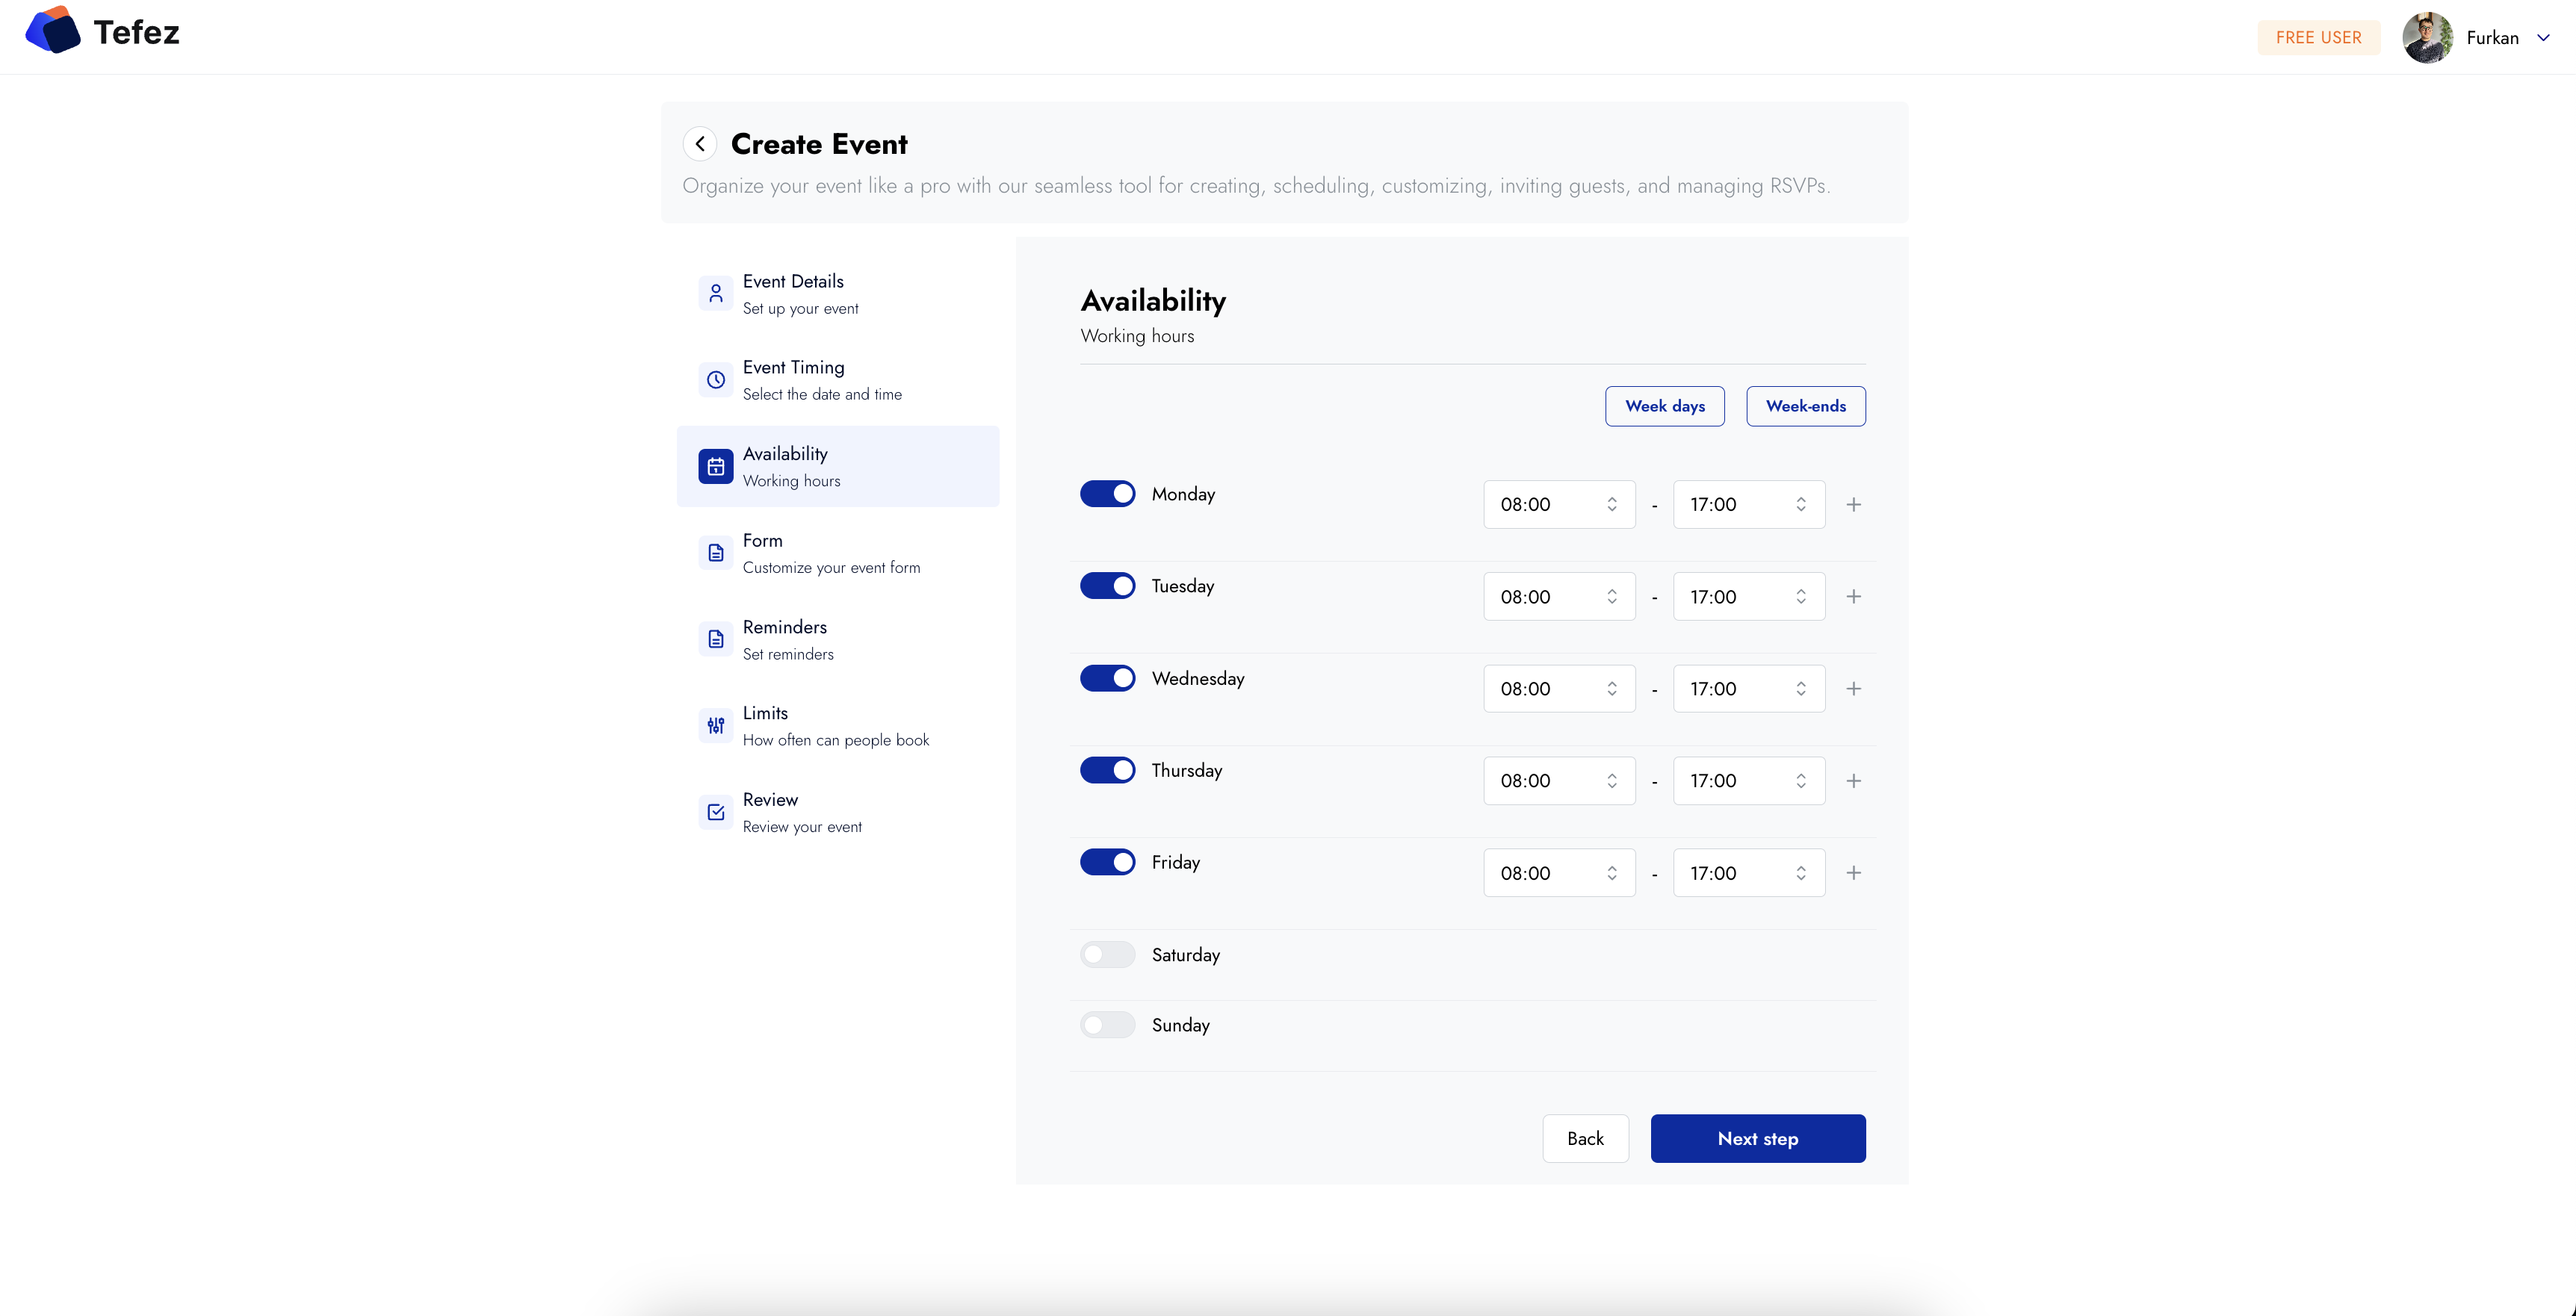Add another time slot for Wednesday
This screenshot has height=1316, width=2576.
coord(1854,689)
